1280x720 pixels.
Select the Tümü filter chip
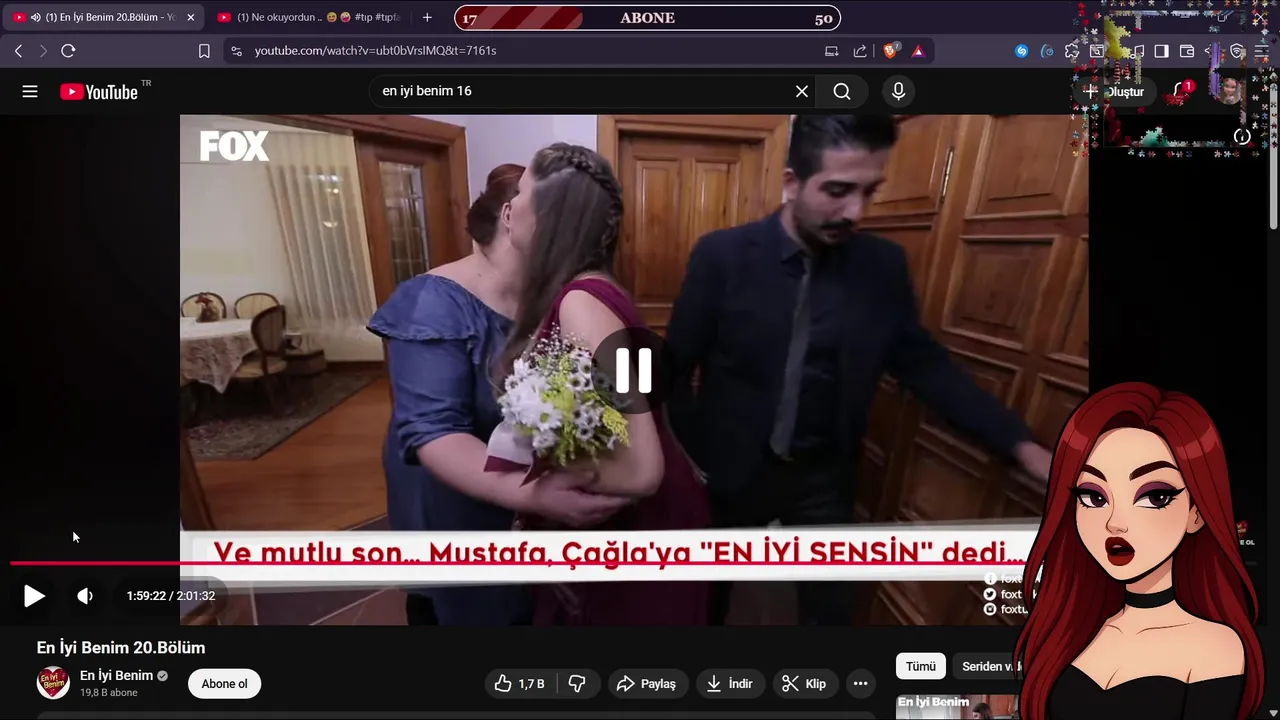pos(921,667)
